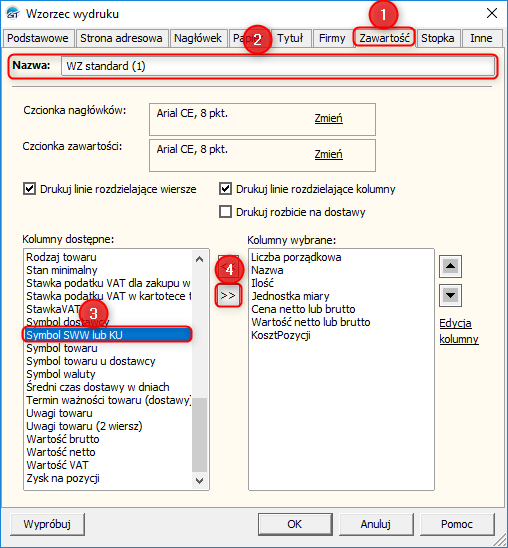This screenshot has width=508, height=548.
Task: Click the Nazwa input field
Action: [x=278, y=66]
